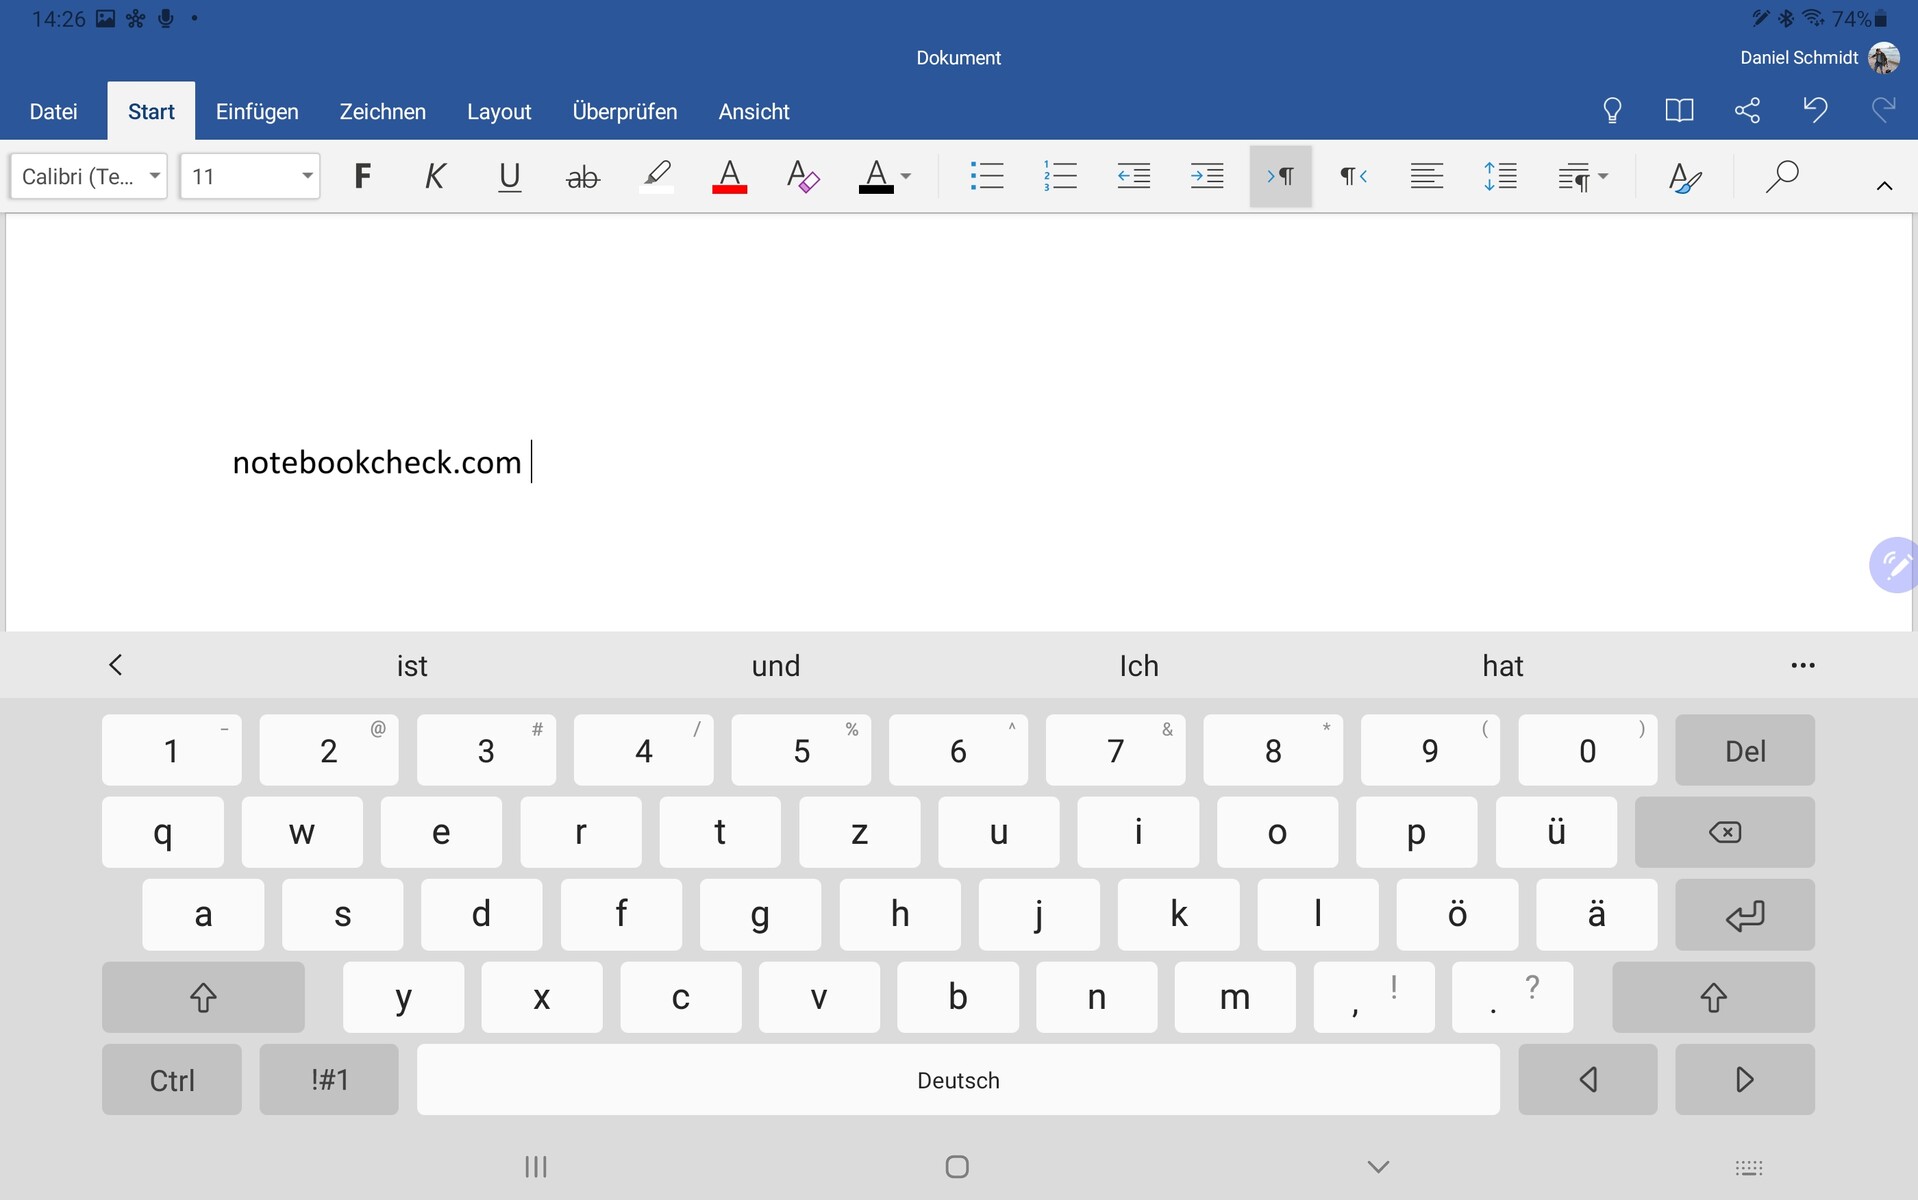Image resolution: width=1918 pixels, height=1200 pixels.
Task: Share the document via share icon
Action: 1747,111
